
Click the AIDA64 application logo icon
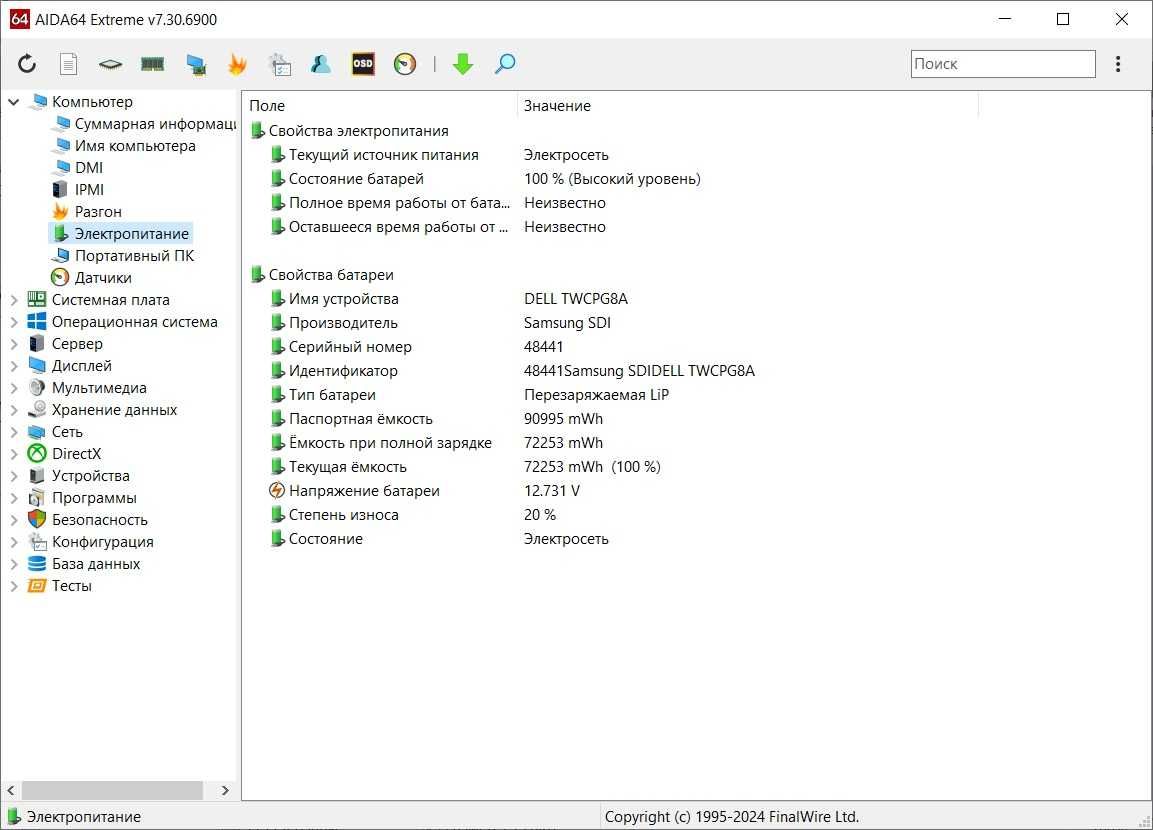click(20, 19)
